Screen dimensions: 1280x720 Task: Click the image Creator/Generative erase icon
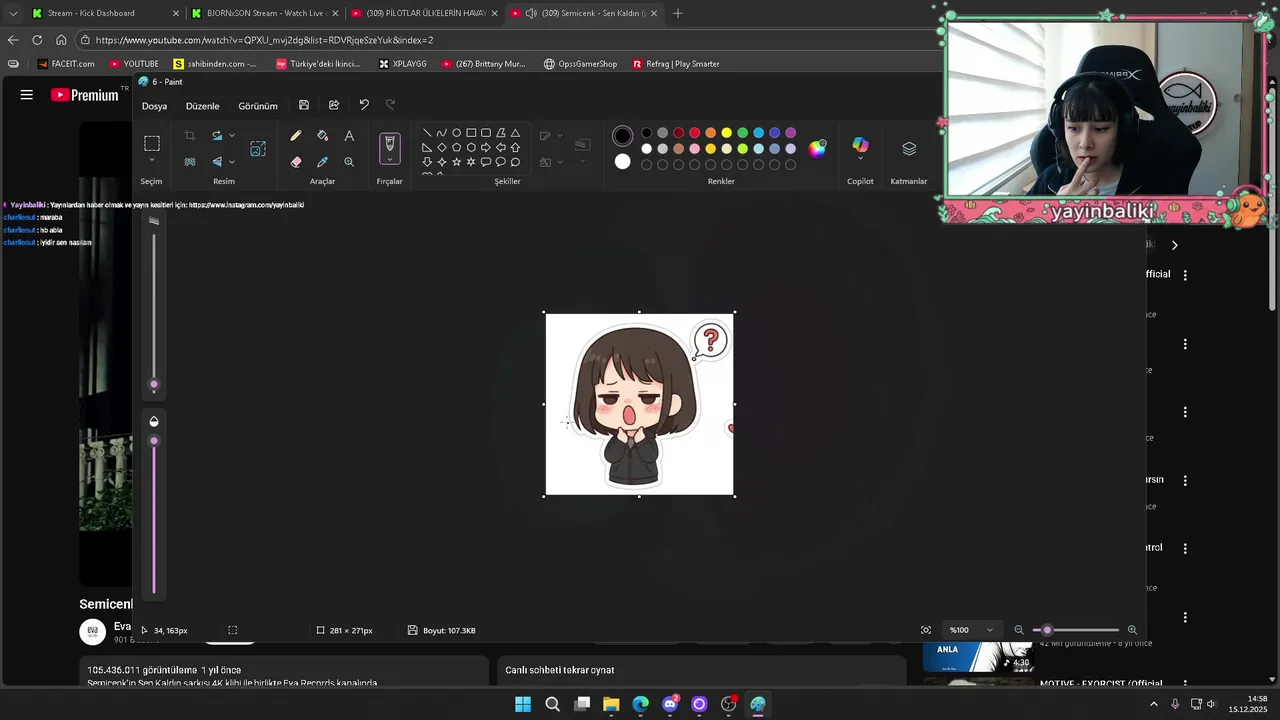[x=258, y=148]
